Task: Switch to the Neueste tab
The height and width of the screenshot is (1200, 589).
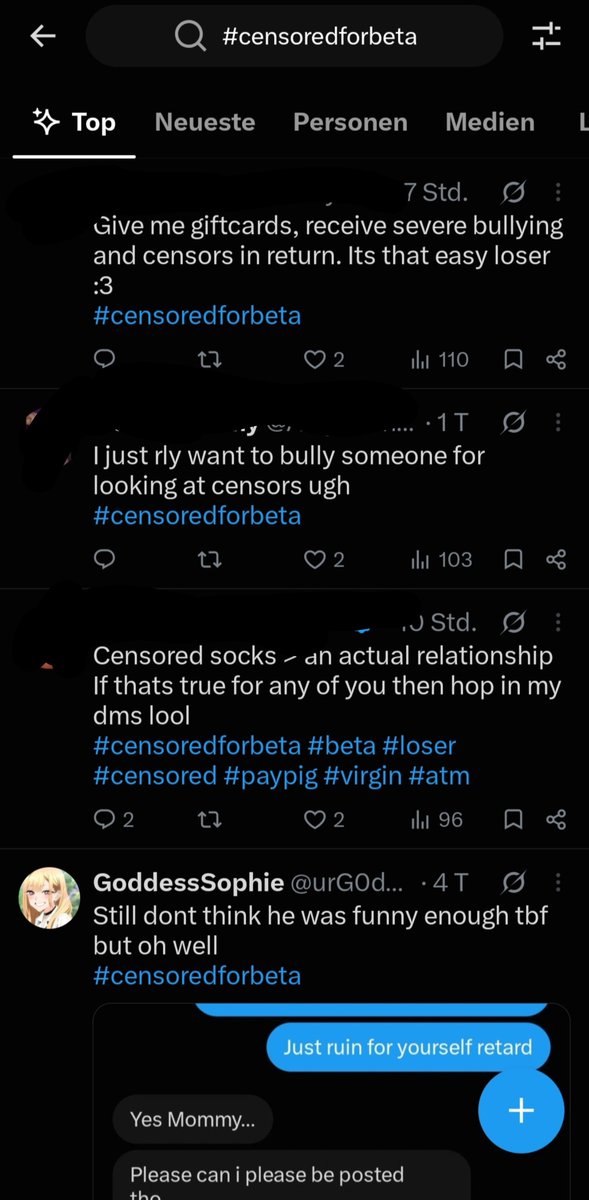Action: (x=205, y=122)
